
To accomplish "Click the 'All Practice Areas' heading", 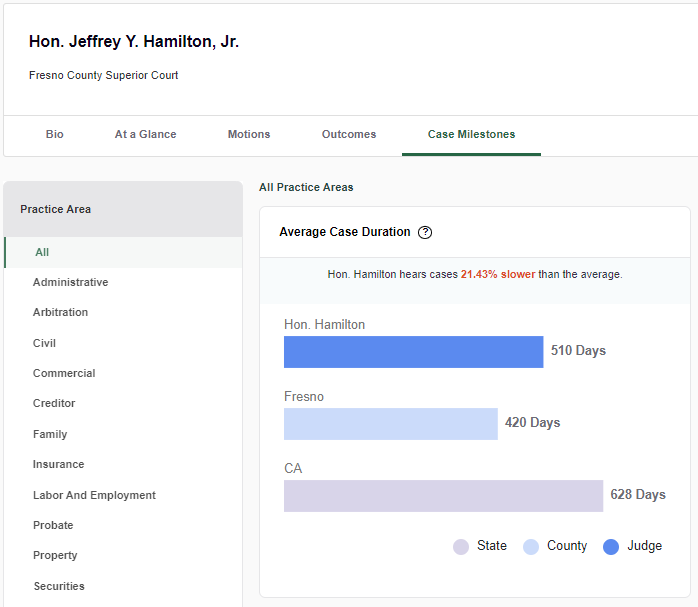I will [306, 187].
